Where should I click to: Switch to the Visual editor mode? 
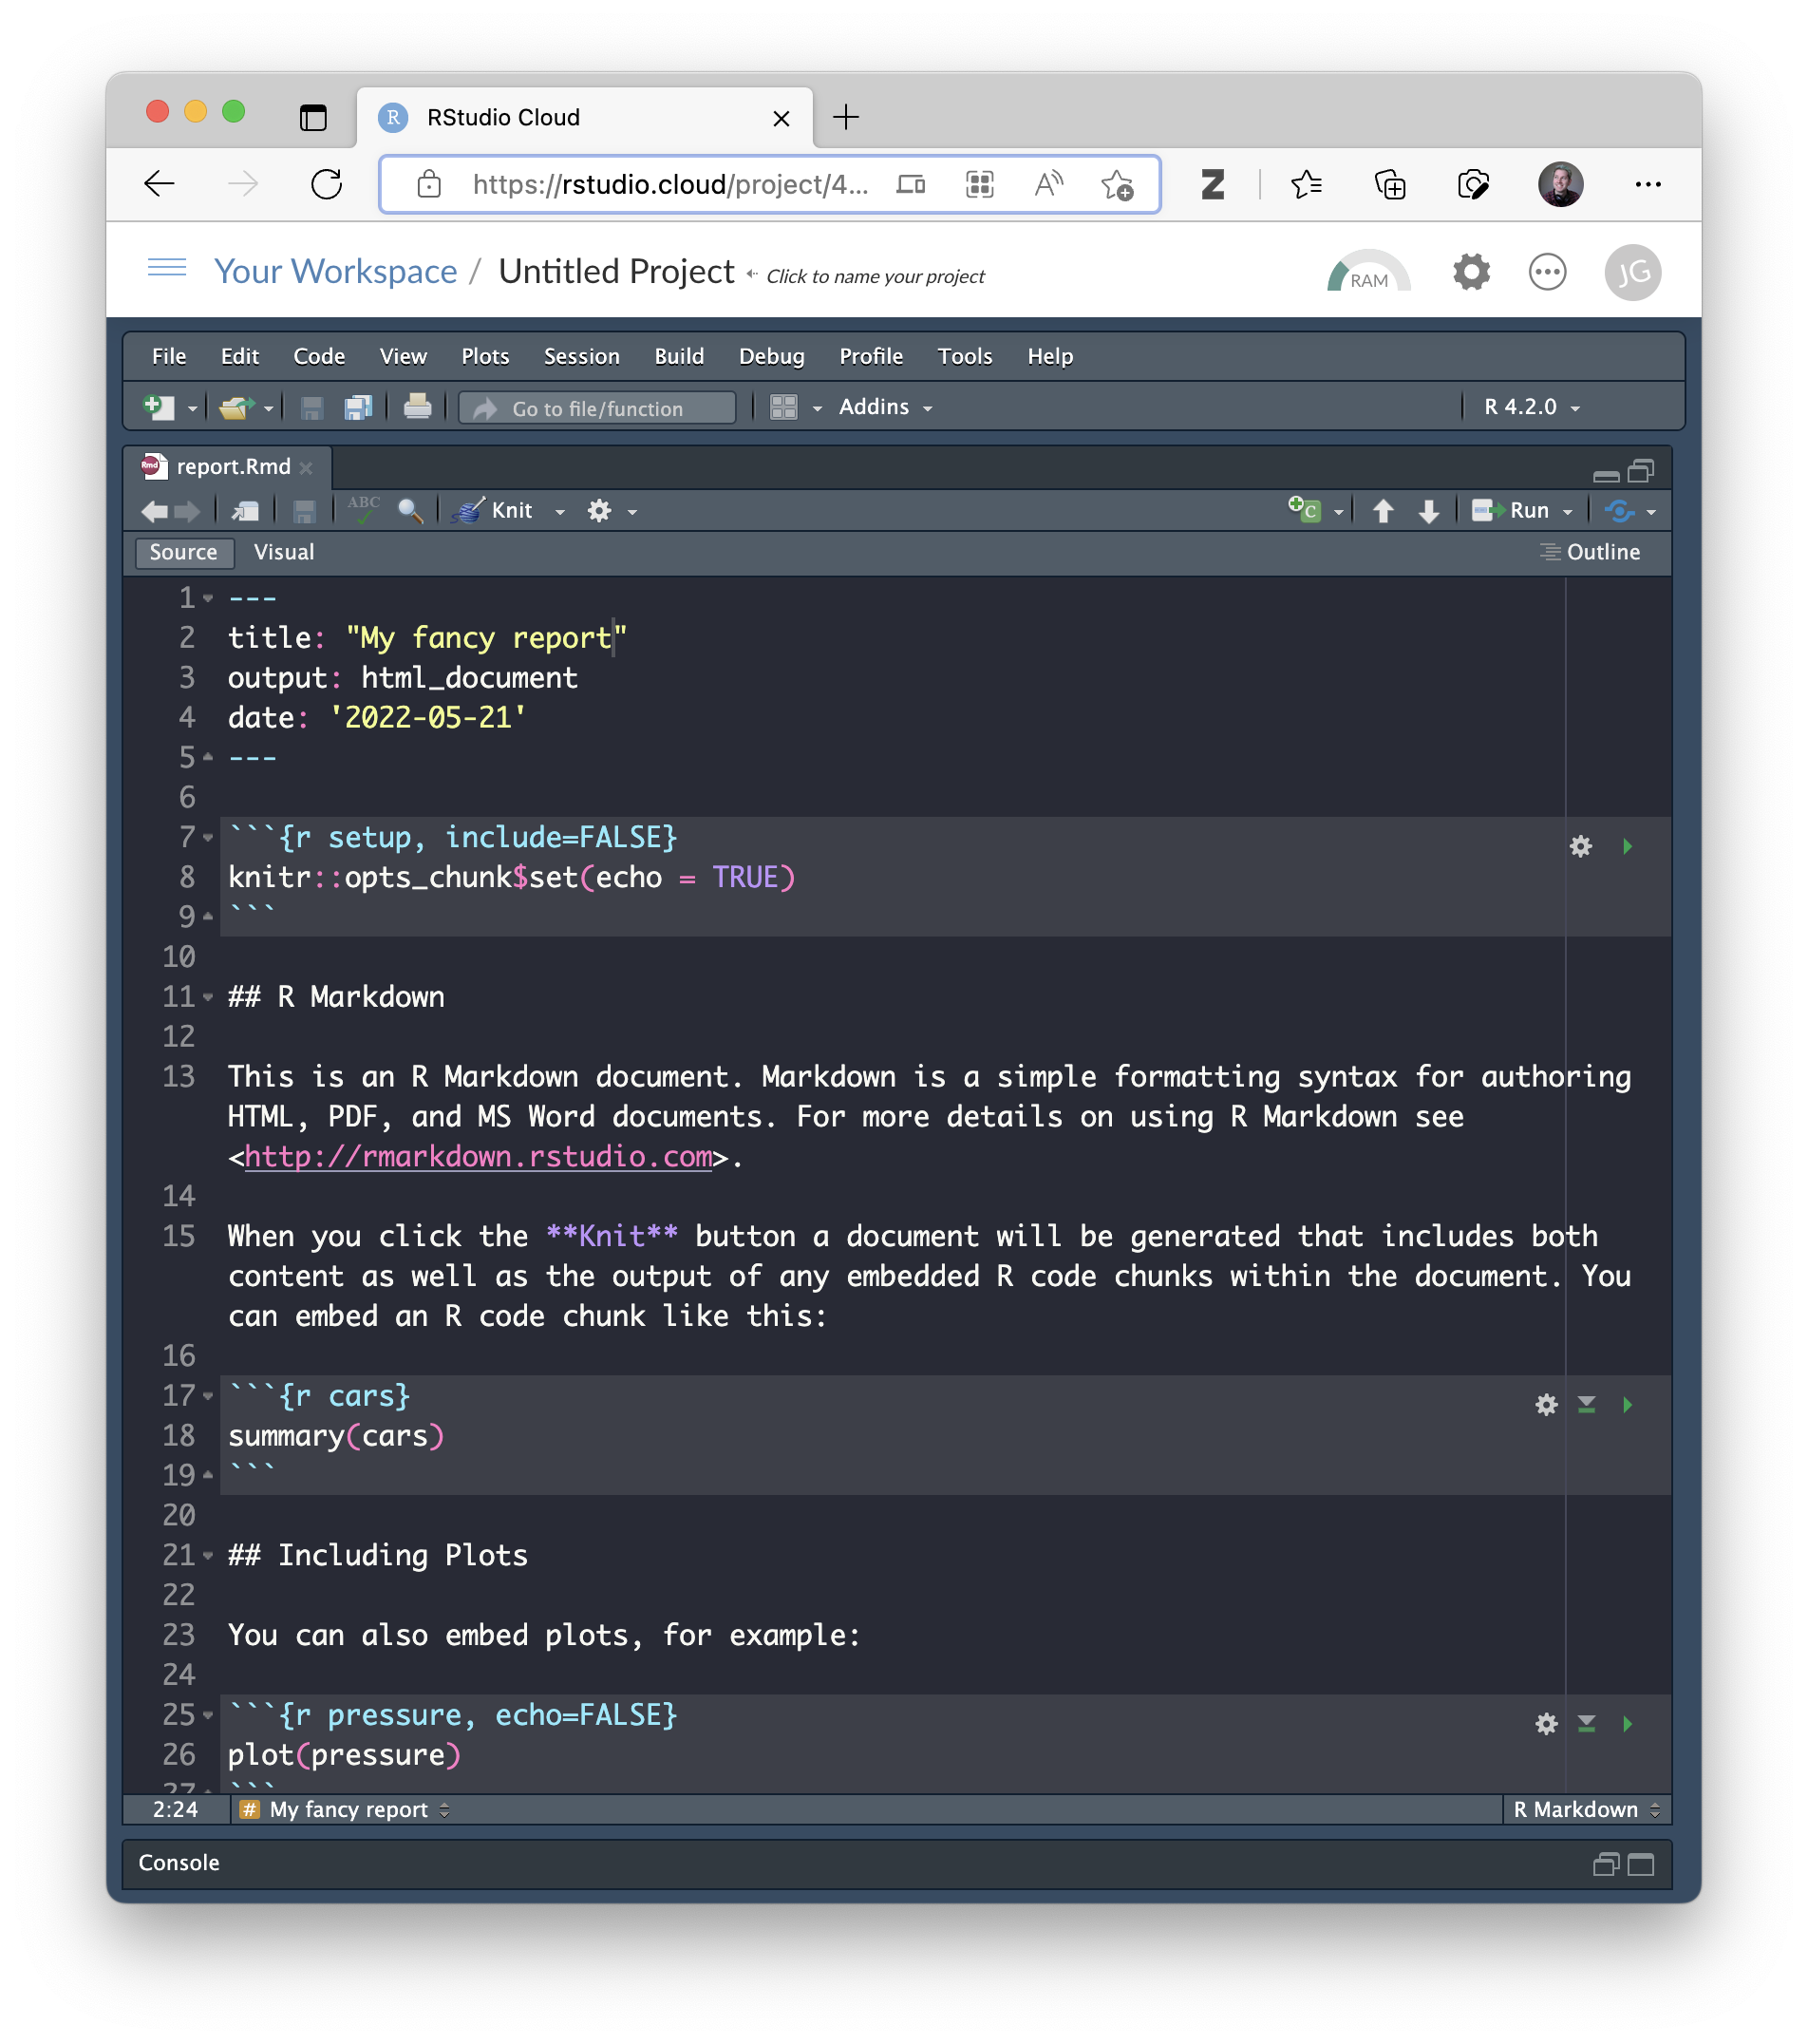tap(284, 552)
